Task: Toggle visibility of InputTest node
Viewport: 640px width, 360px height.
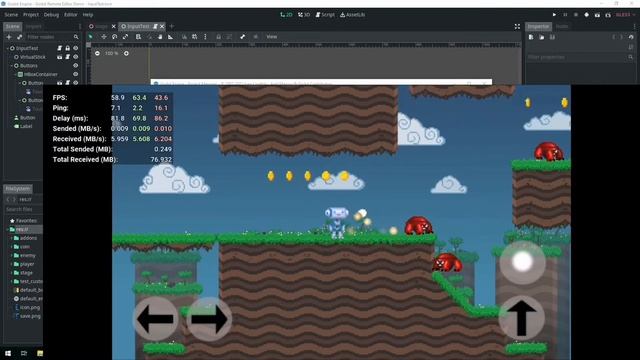Action: point(76,48)
